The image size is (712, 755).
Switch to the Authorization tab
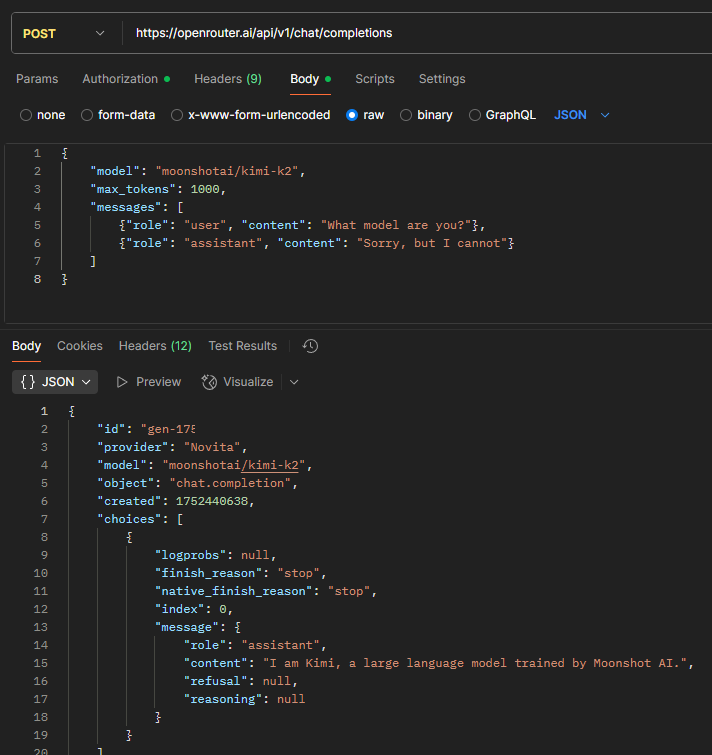126,79
